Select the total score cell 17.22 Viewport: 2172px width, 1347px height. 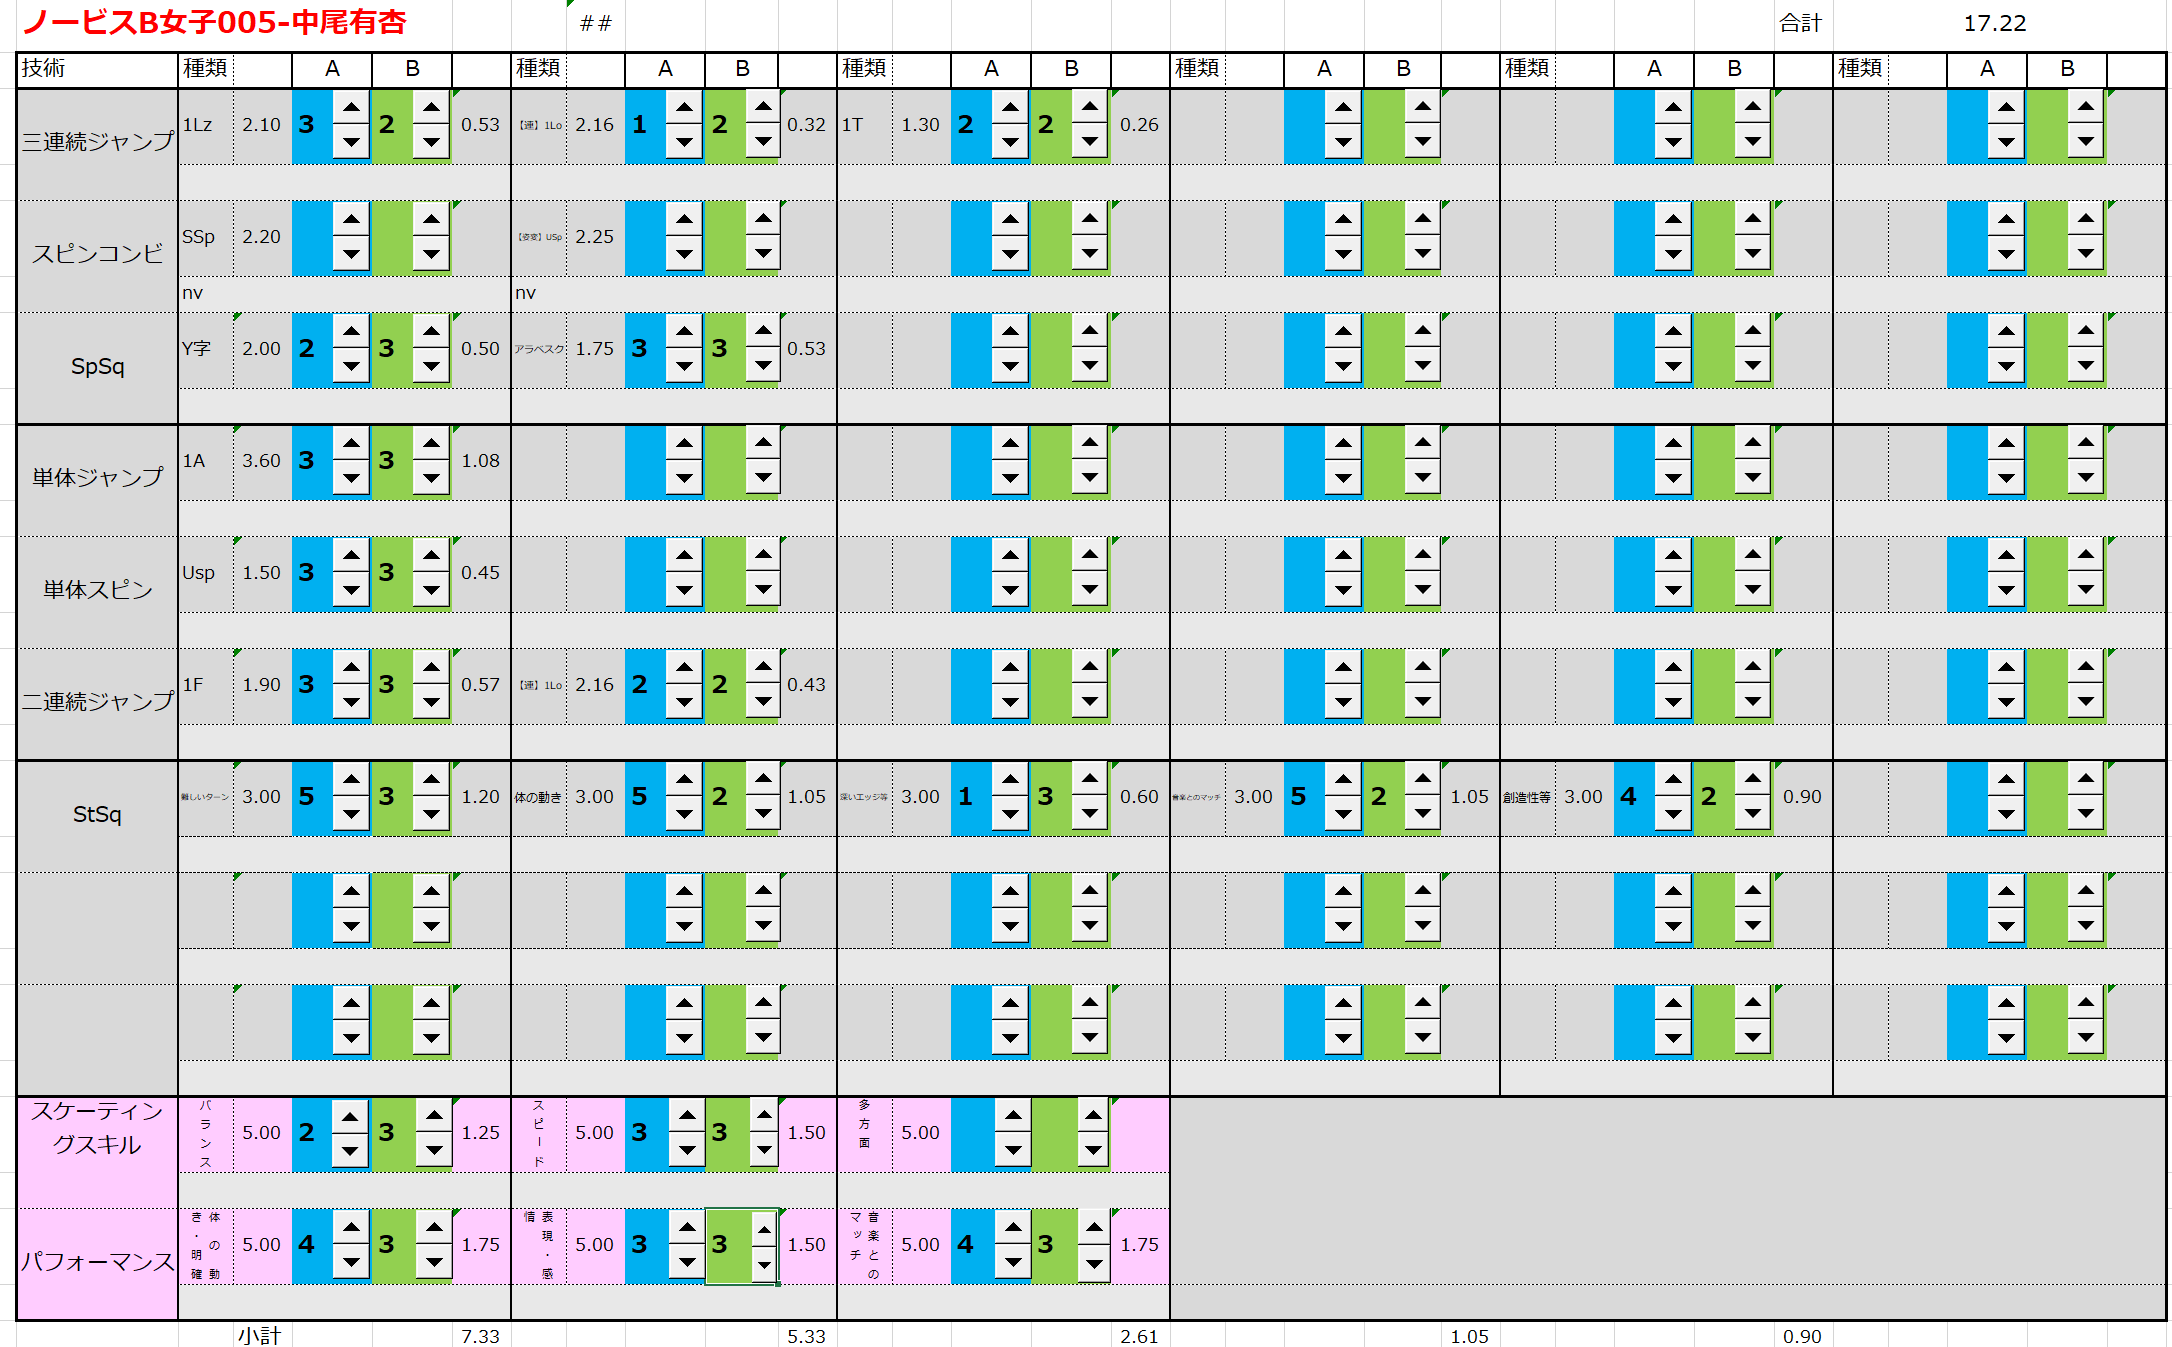click(x=1994, y=23)
